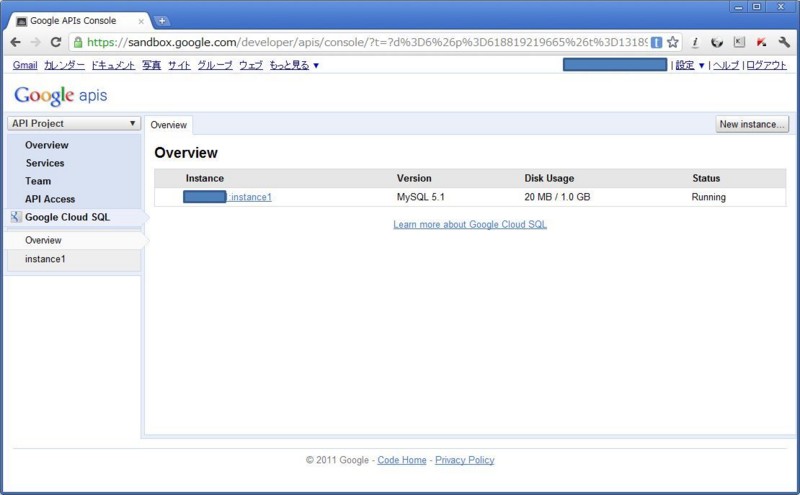Select Overview under Google Cloud SQL
This screenshot has width=800, height=495.
(43, 240)
